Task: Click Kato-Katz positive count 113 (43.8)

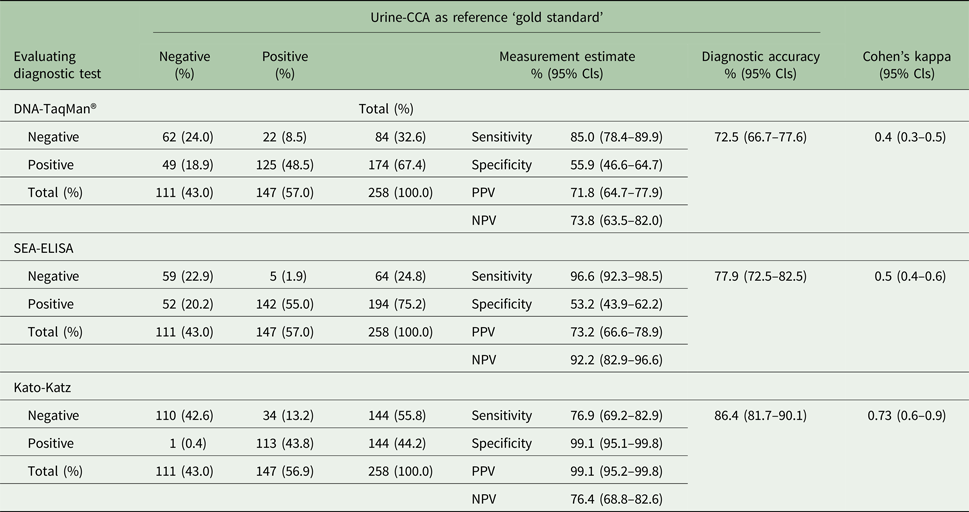Action: tap(284, 443)
